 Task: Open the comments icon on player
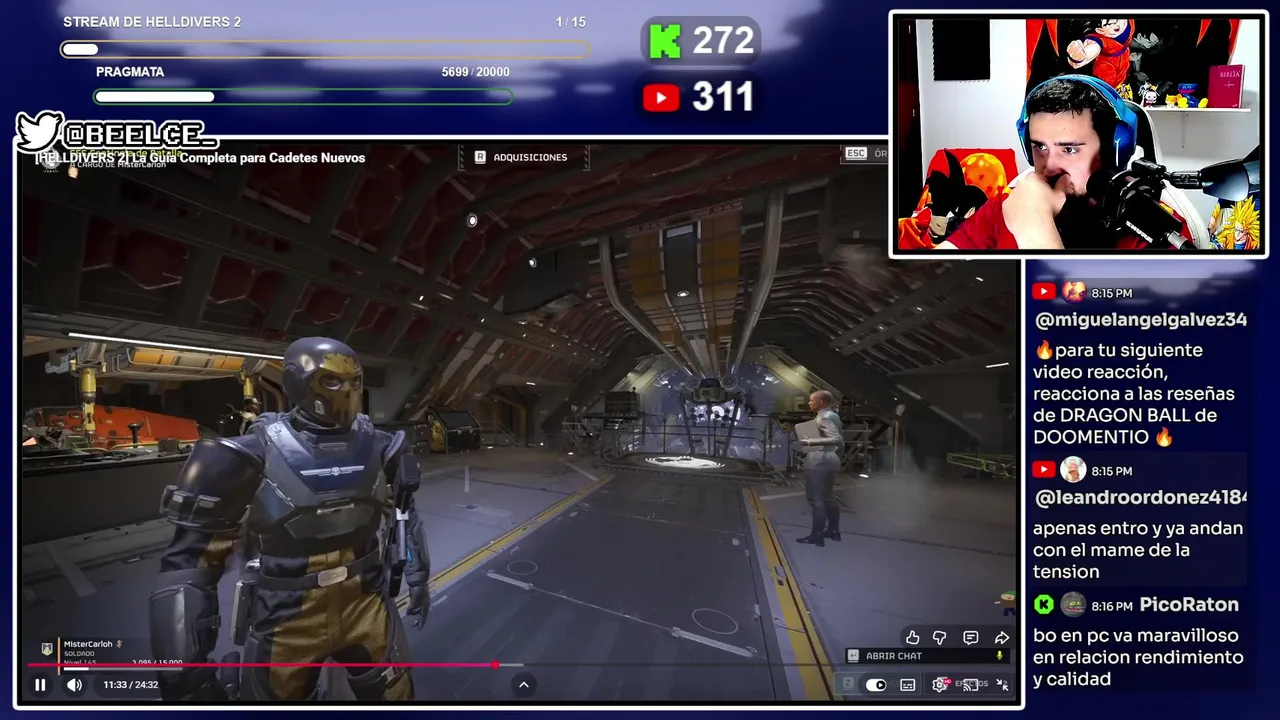tap(970, 638)
